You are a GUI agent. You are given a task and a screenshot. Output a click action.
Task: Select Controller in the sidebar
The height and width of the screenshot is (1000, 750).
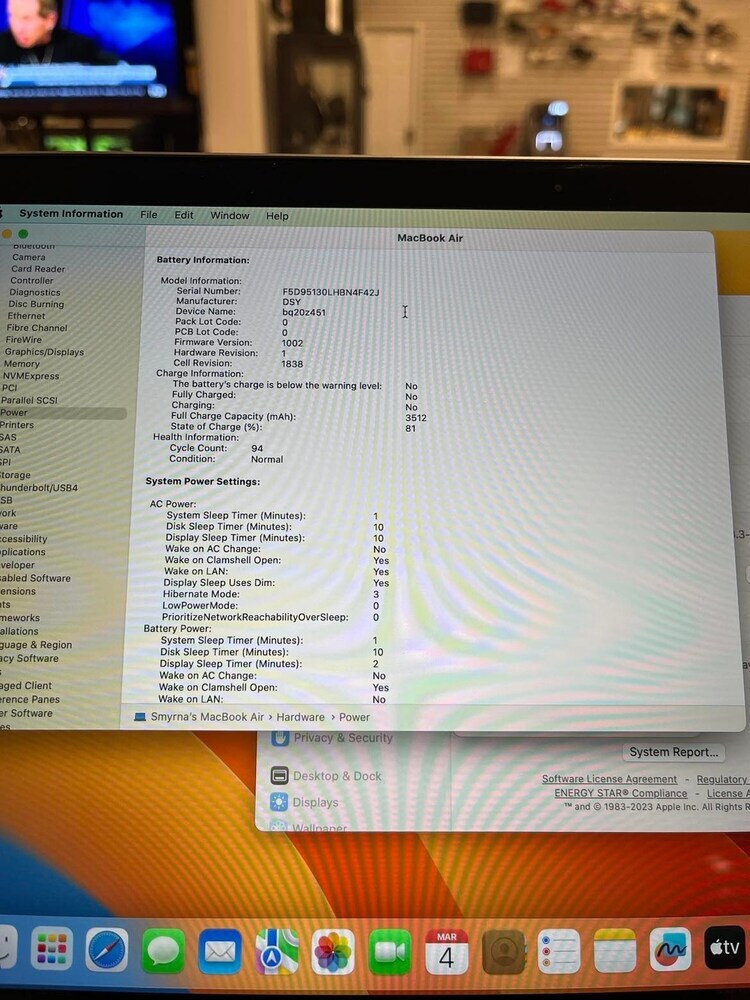click(32, 280)
